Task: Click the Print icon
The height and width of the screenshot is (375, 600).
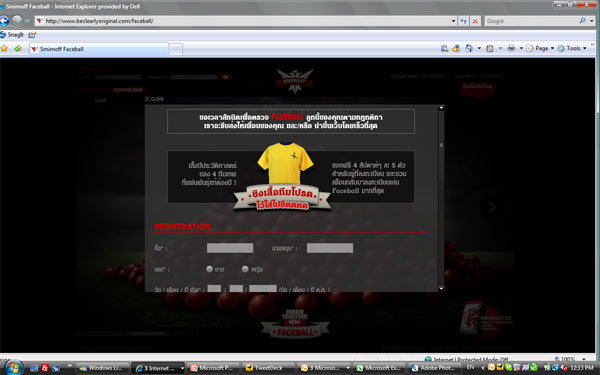Action: coord(511,48)
